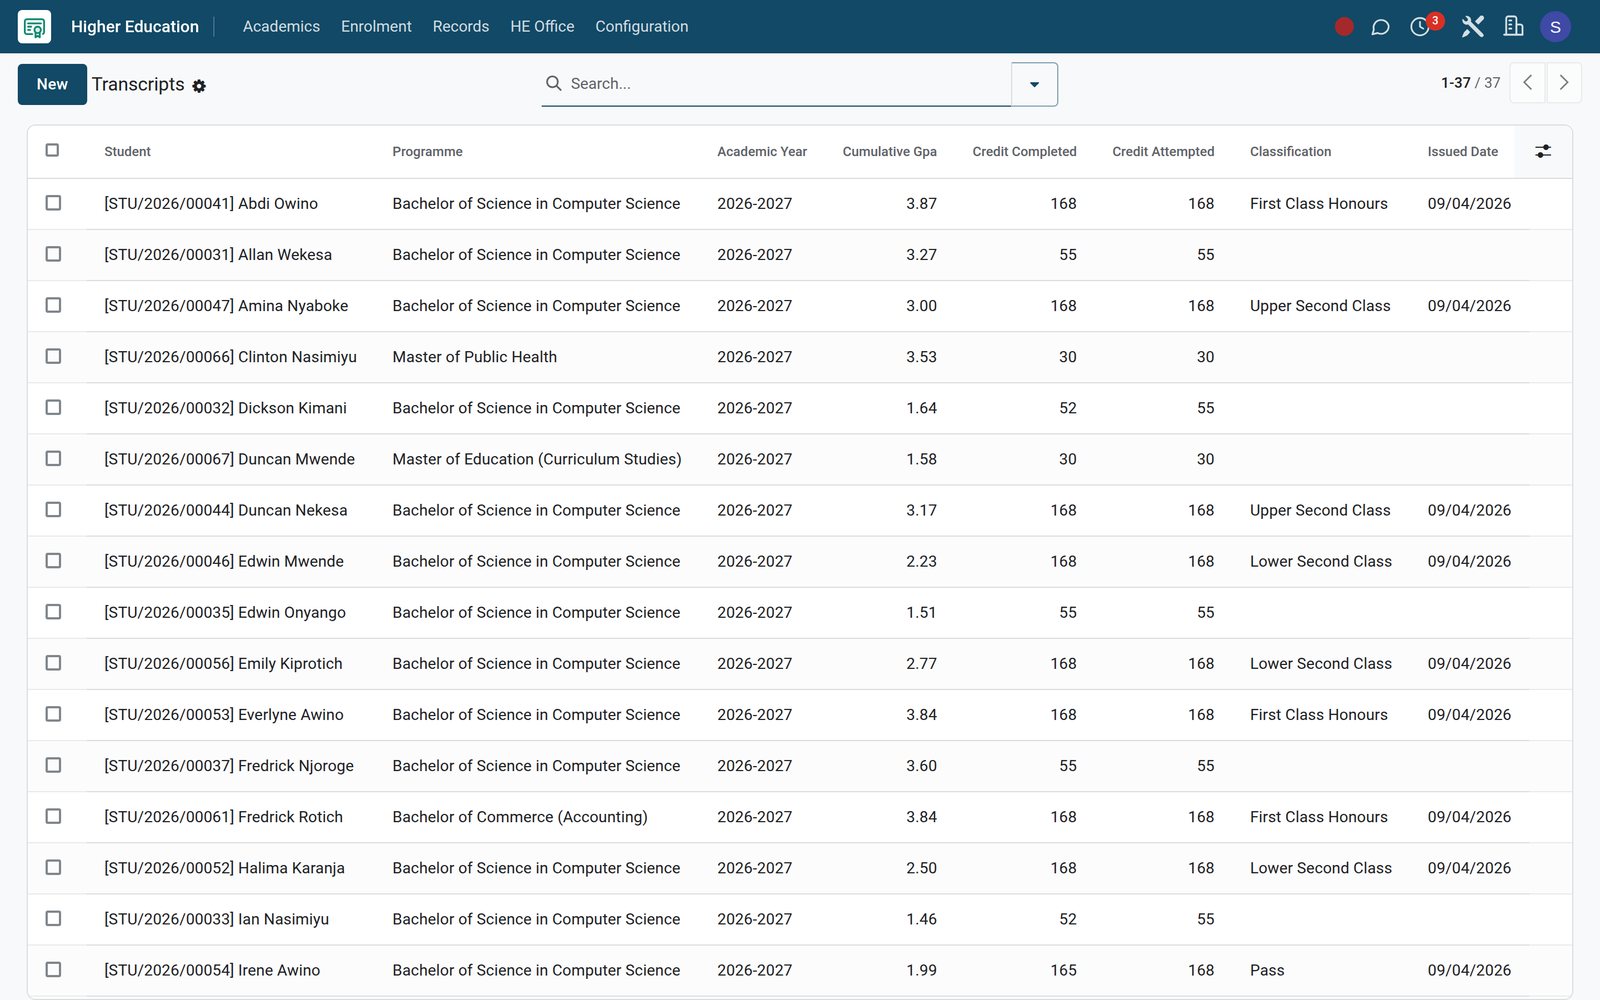This screenshot has height=1000, width=1600.
Task: Open the conversations chat icon
Action: coord(1380,27)
